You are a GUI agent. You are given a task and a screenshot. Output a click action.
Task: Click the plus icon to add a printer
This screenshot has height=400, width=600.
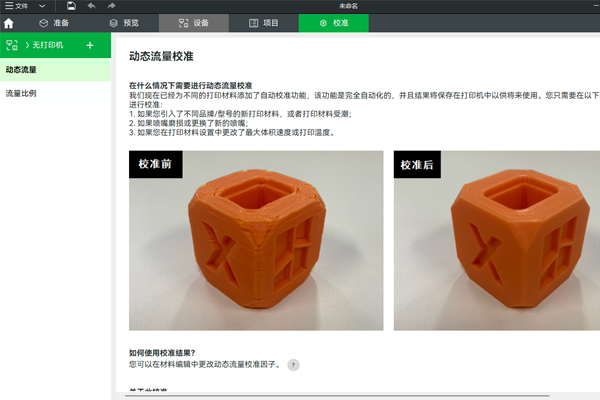coord(90,45)
